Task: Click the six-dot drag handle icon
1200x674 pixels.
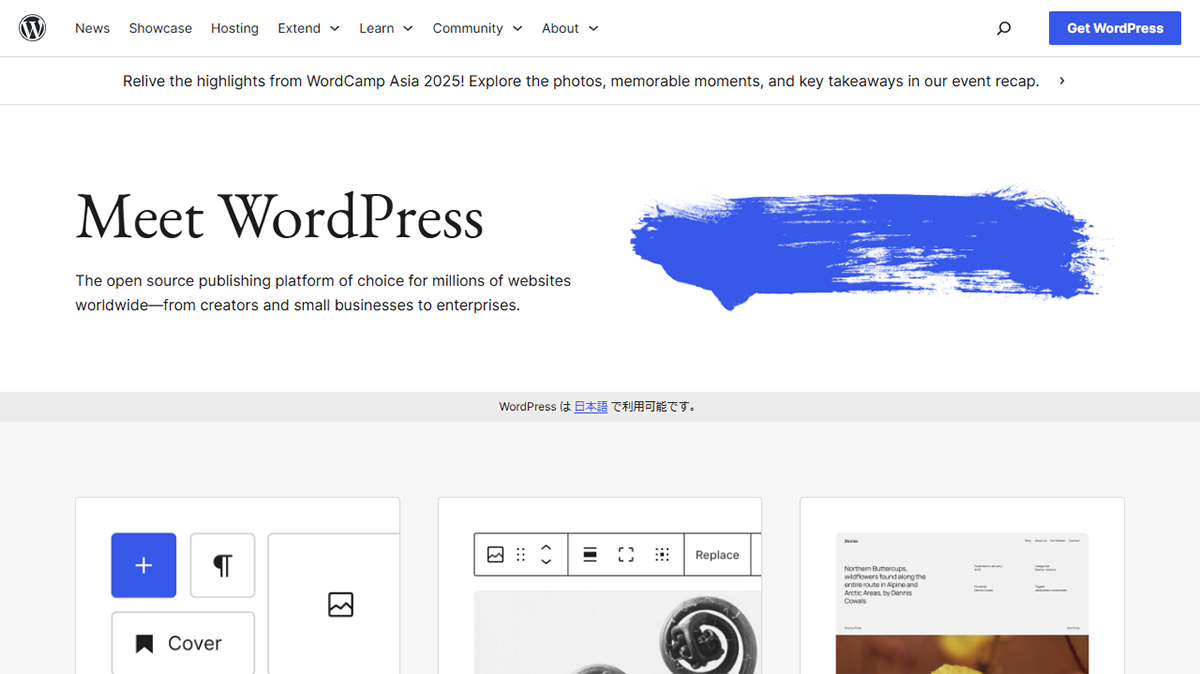Action: [521, 554]
